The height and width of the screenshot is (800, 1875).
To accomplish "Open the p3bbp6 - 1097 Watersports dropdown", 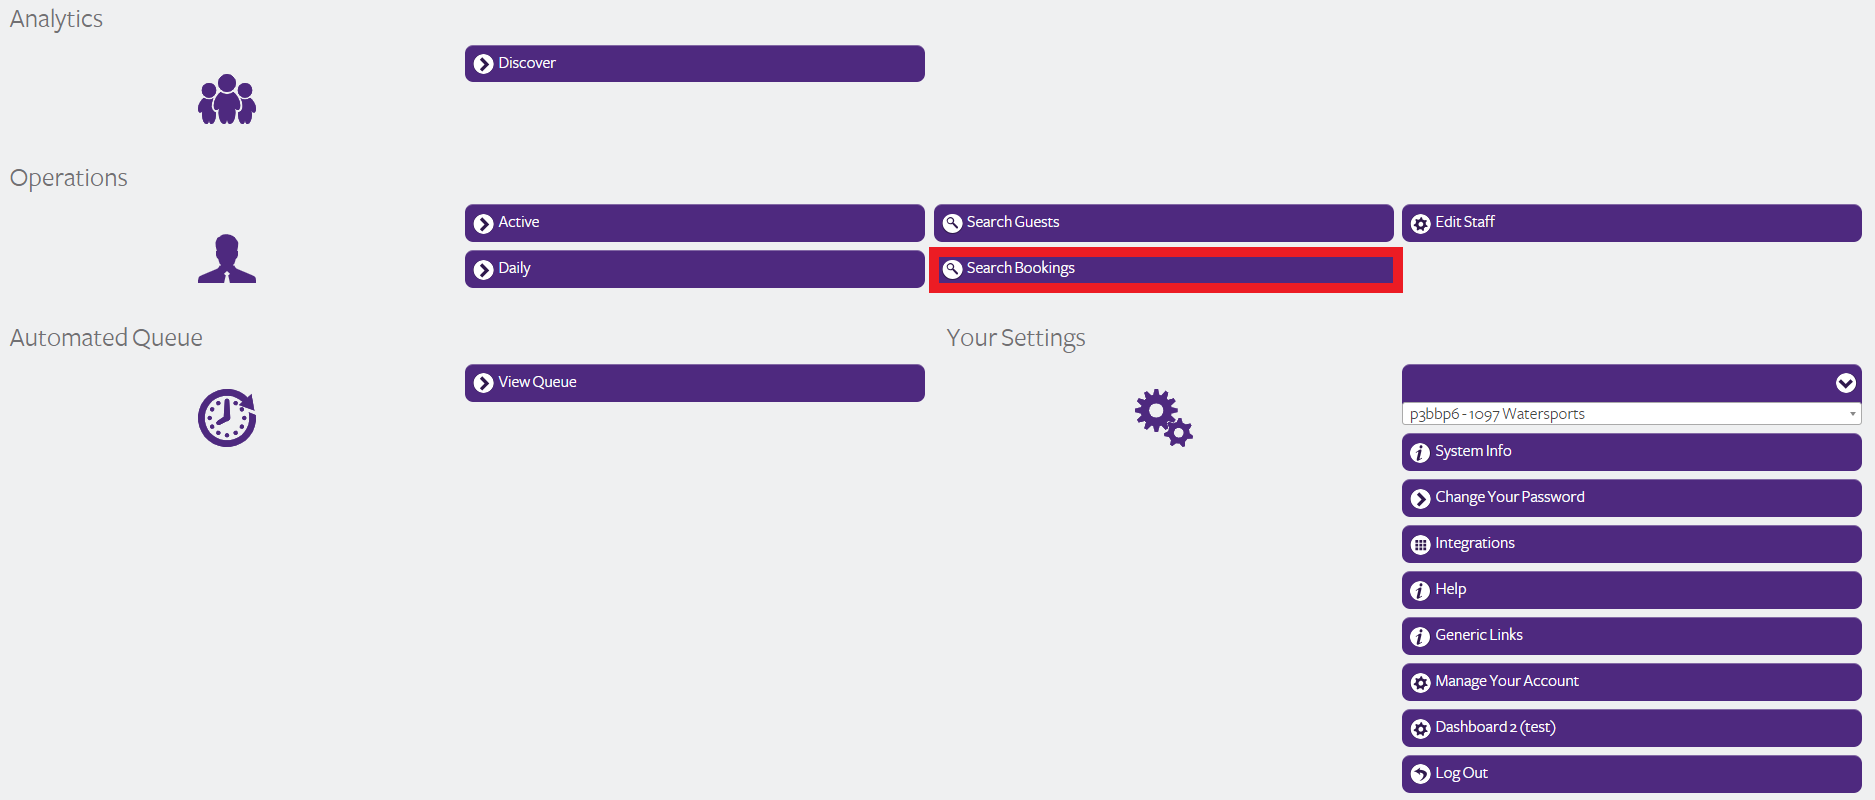I will click(x=1631, y=414).
